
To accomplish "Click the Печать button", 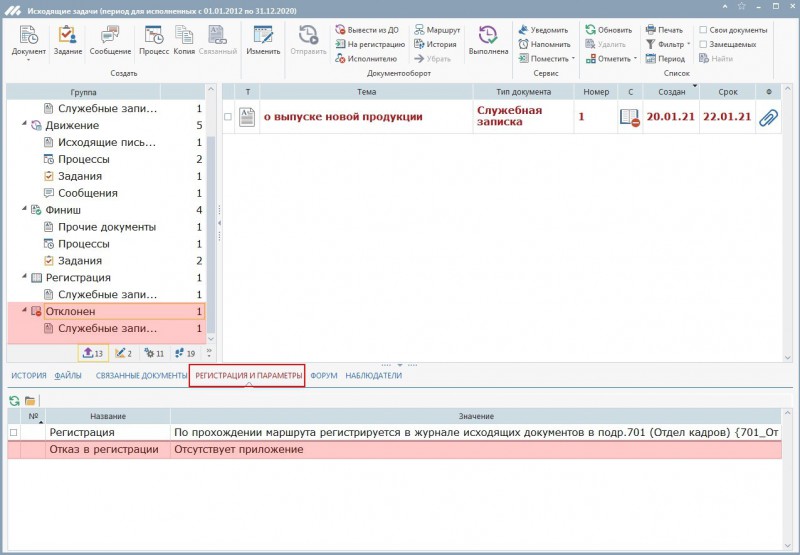I will pos(664,30).
